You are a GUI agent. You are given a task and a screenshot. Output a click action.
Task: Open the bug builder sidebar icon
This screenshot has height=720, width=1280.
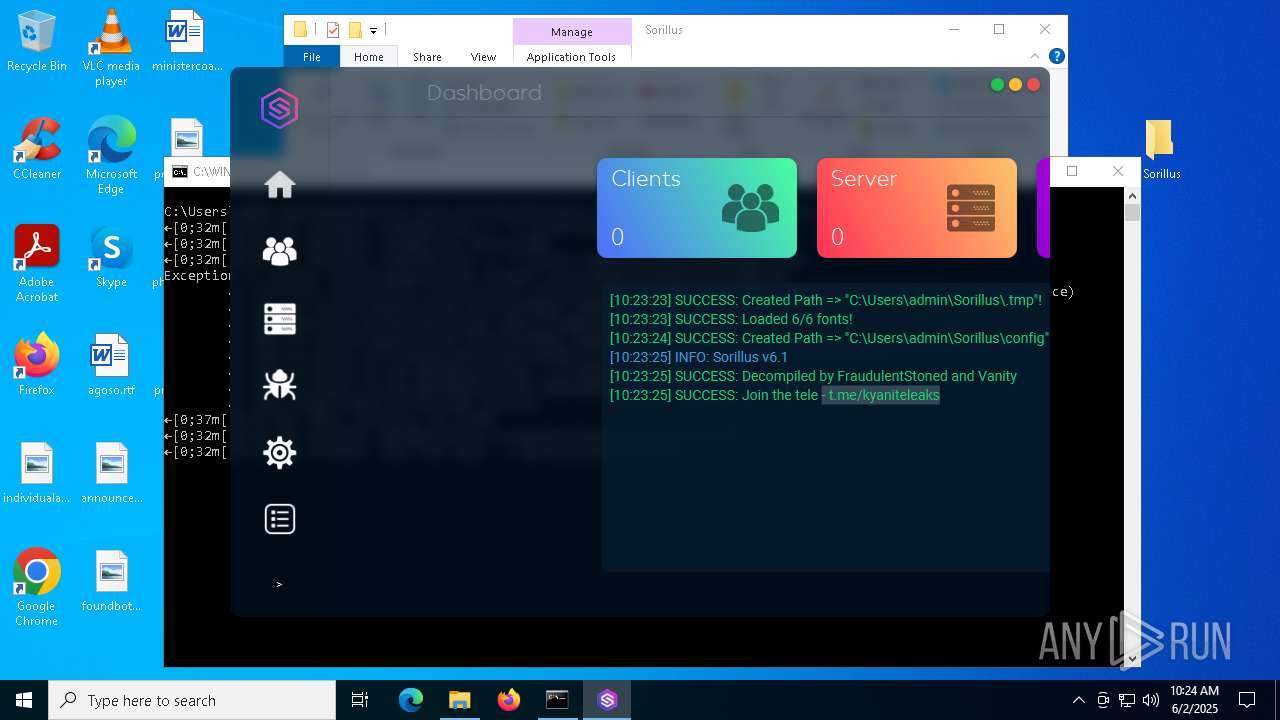click(x=280, y=385)
